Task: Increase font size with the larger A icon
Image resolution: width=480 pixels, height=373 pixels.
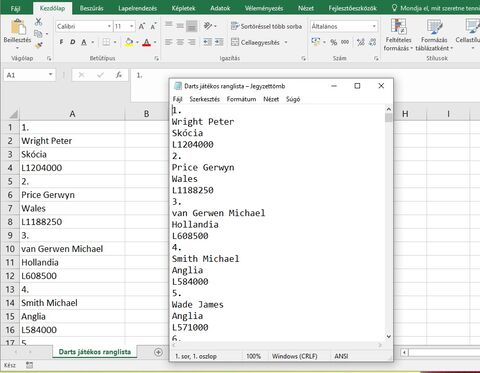Action: (x=142, y=26)
